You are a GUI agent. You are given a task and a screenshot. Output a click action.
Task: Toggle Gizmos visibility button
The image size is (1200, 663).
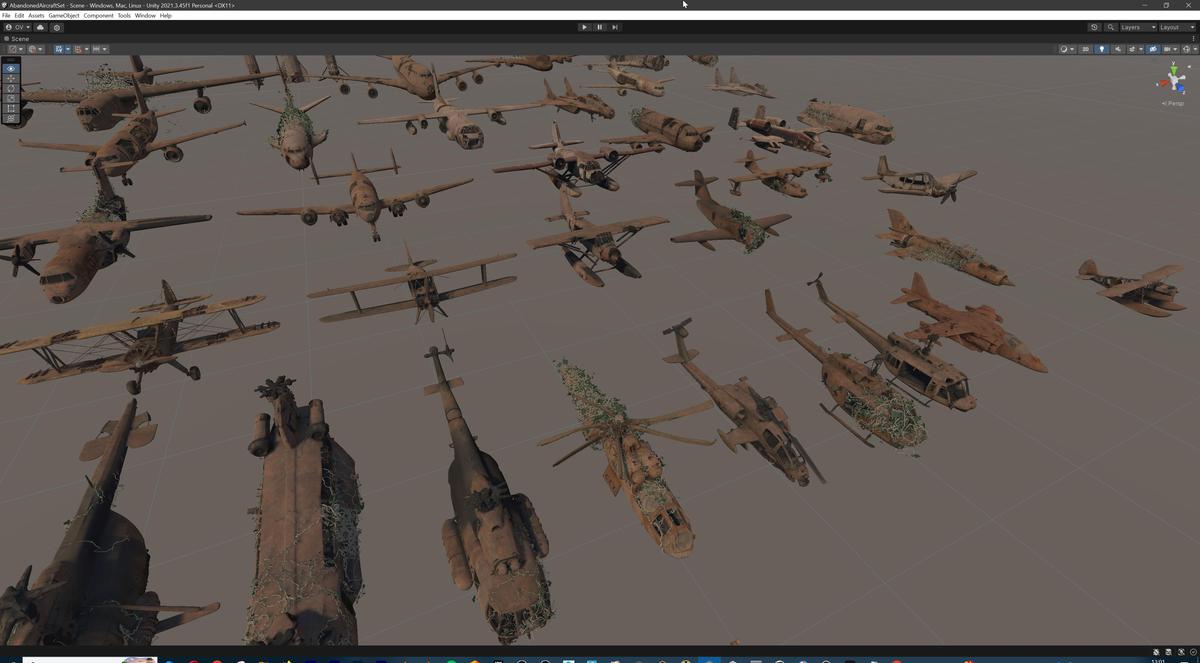click(1187, 49)
